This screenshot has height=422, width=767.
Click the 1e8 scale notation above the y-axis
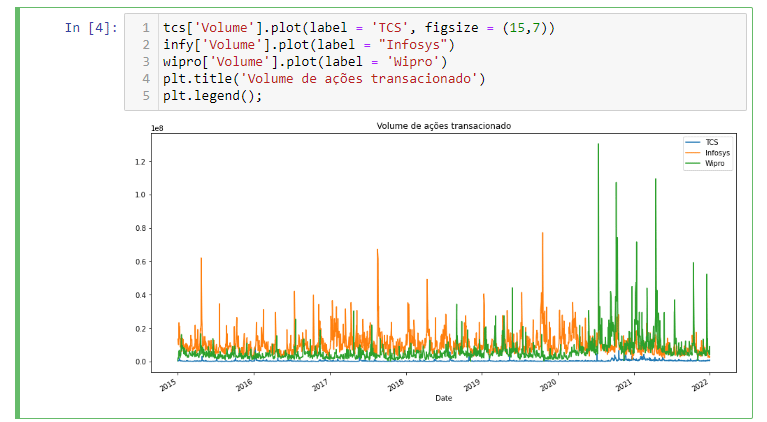[x=157, y=129]
